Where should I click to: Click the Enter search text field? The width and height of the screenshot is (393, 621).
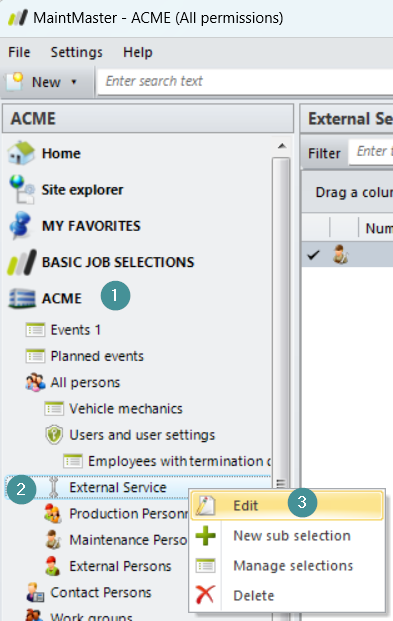coord(245,82)
